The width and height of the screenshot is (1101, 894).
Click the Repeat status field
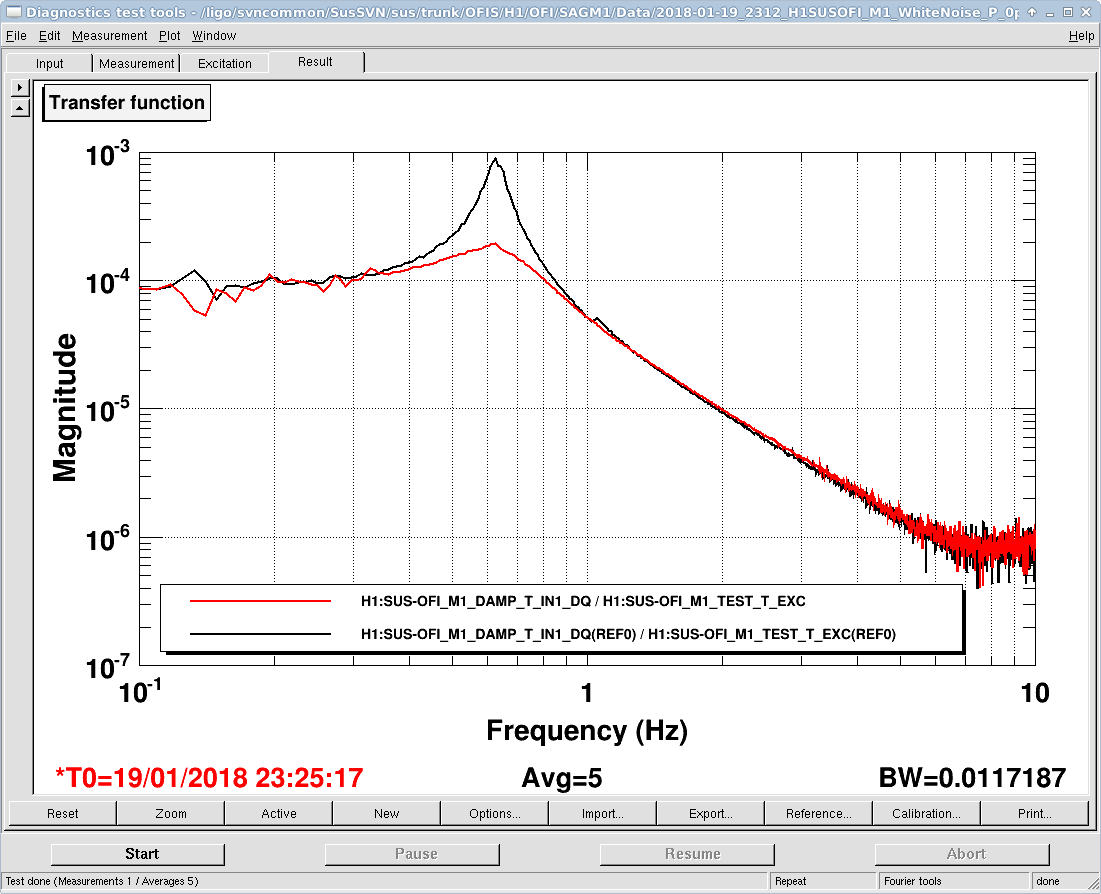(x=823, y=881)
